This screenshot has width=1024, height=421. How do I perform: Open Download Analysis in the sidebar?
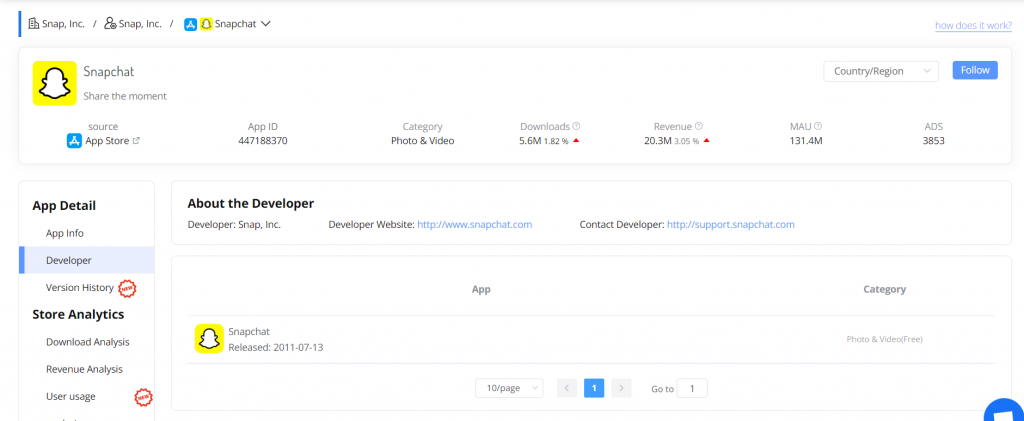pos(87,342)
